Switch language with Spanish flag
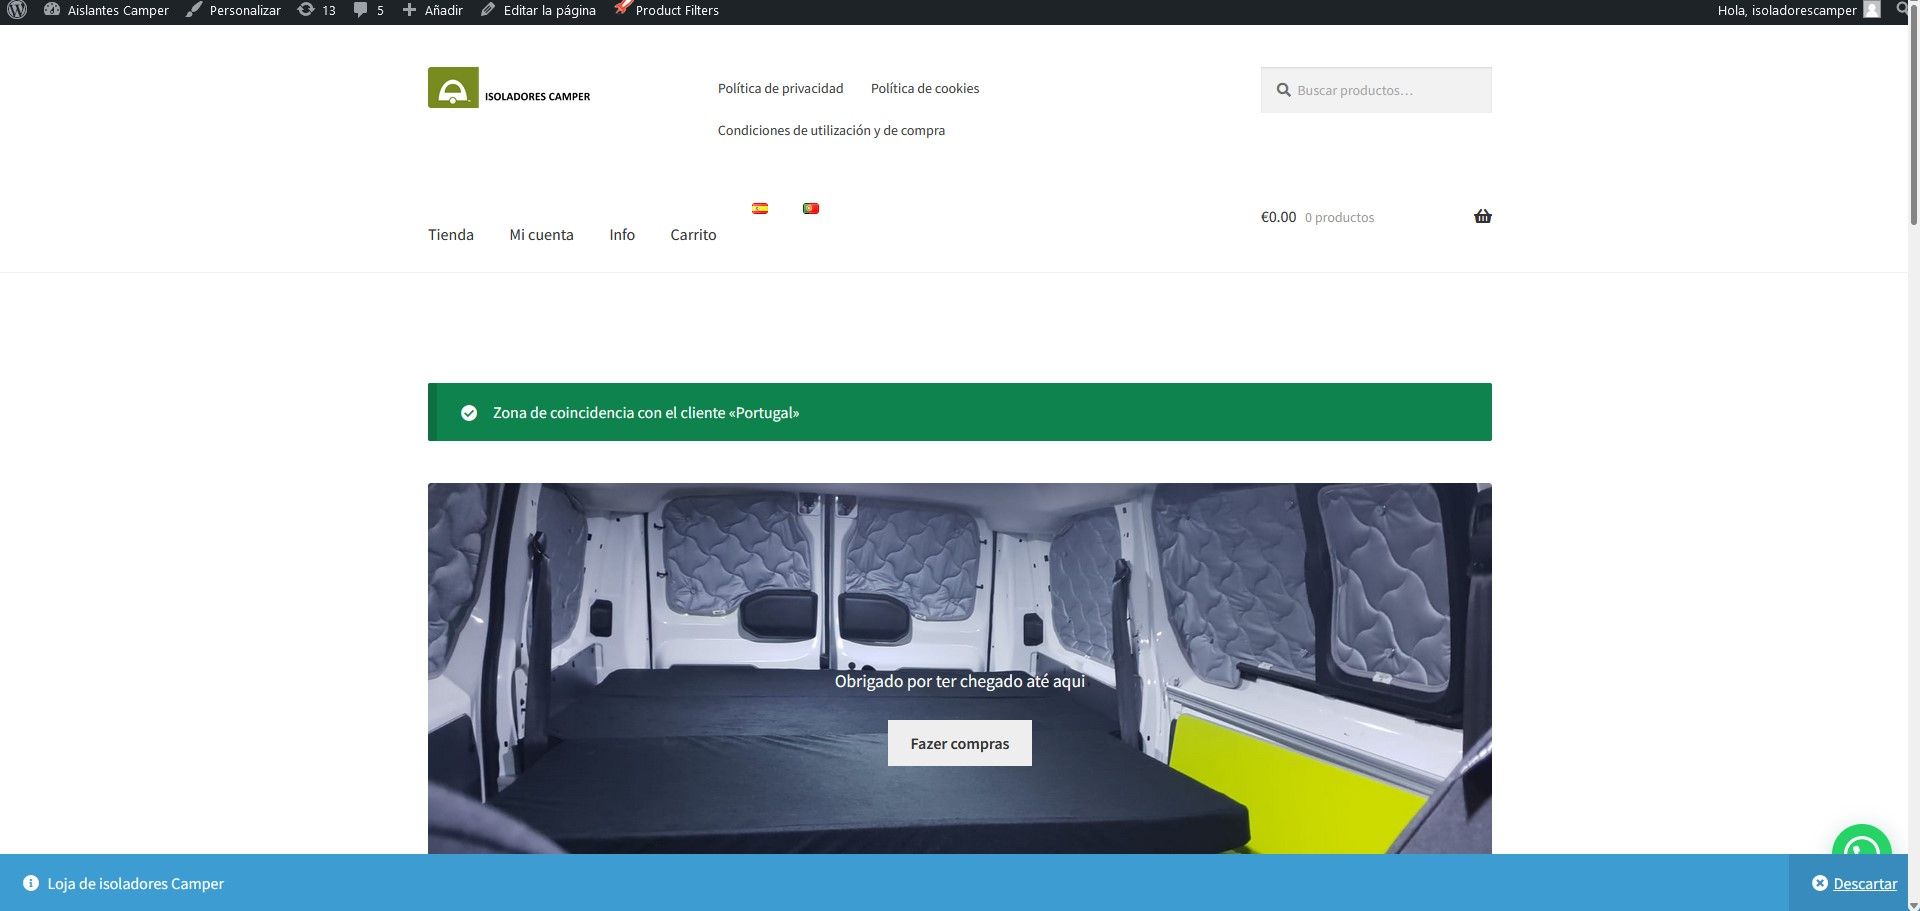This screenshot has width=1920, height=911. click(760, 208)
